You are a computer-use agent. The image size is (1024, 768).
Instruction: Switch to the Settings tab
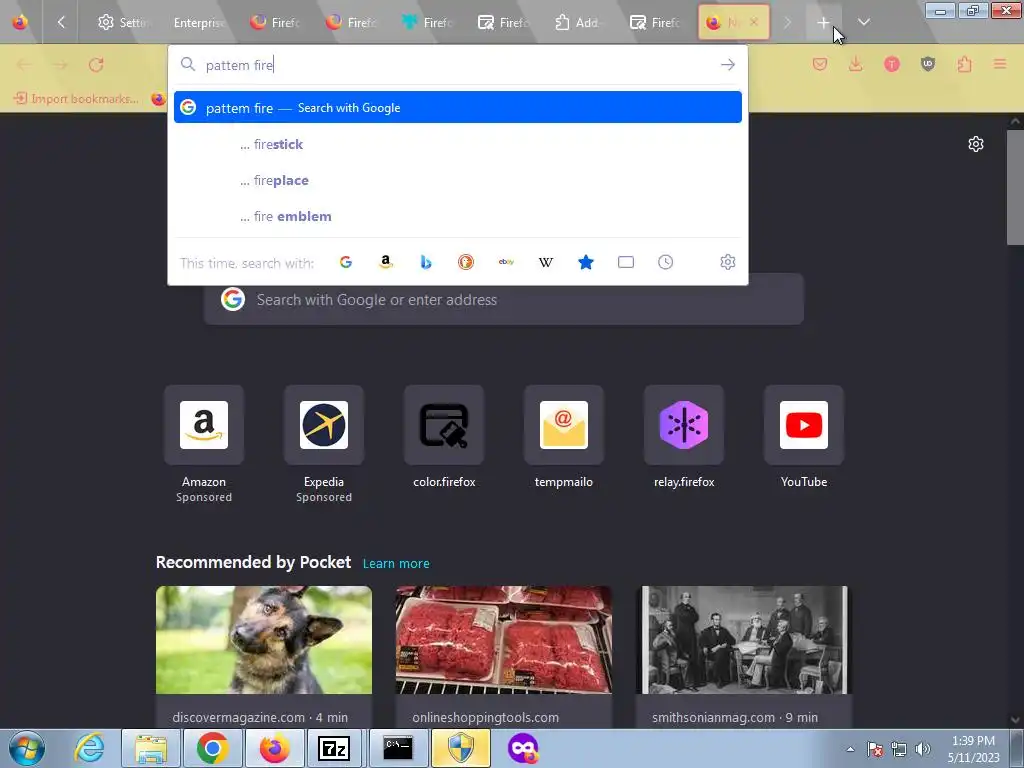point(124,22)
